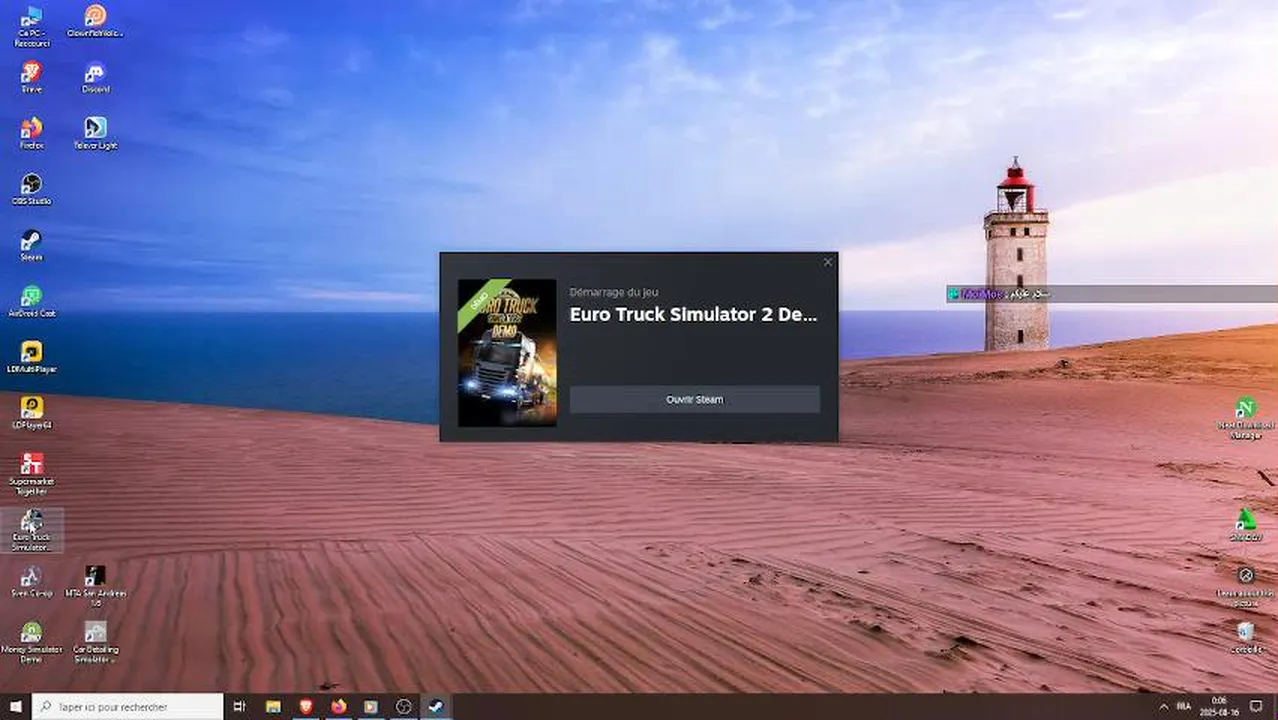
Task: Select the Neat Download Manager desktop icon
Action: point(1245,418)
